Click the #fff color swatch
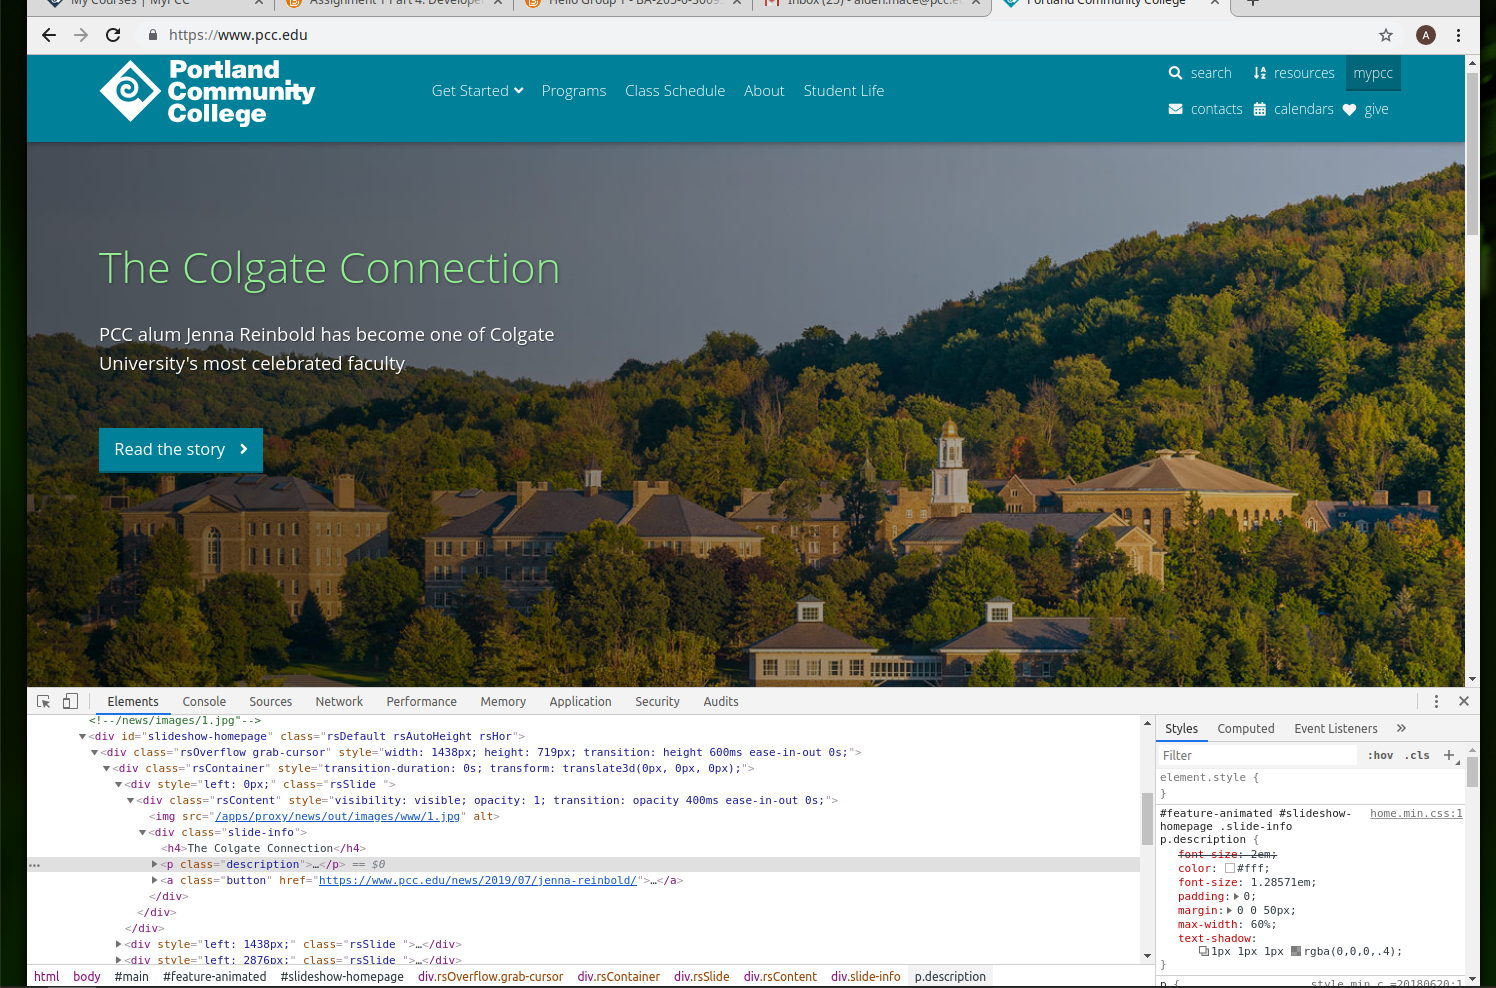 click(x=1230, y=869)
